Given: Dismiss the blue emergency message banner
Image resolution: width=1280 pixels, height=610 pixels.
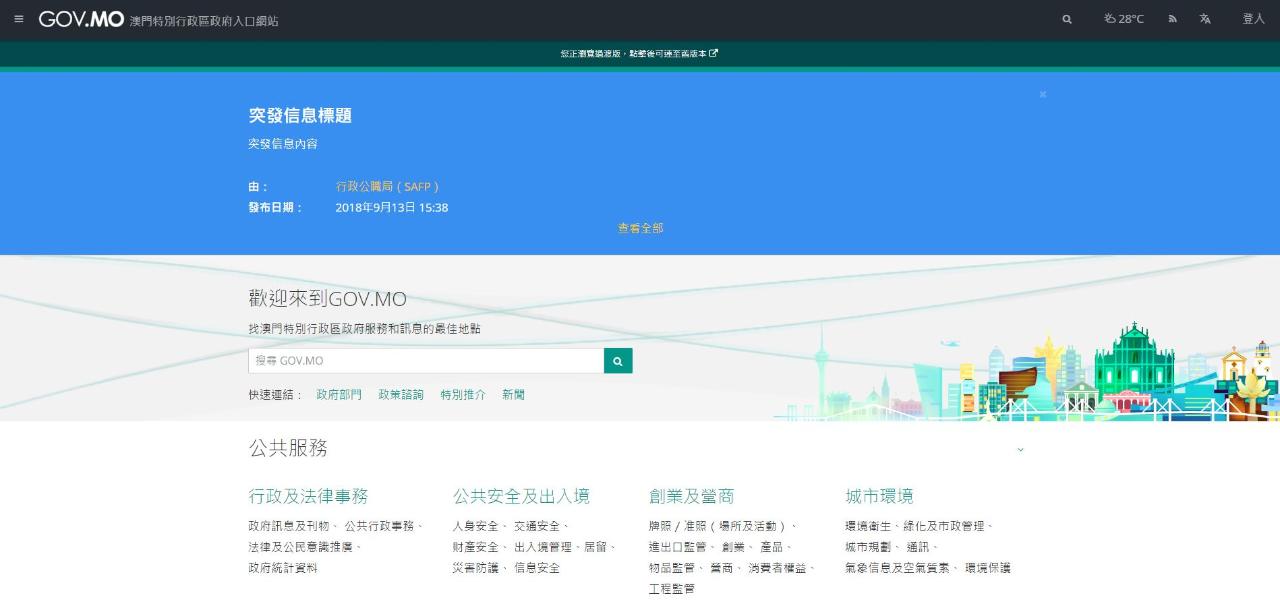Looking at the screenshot, I should click(1042, 94).
